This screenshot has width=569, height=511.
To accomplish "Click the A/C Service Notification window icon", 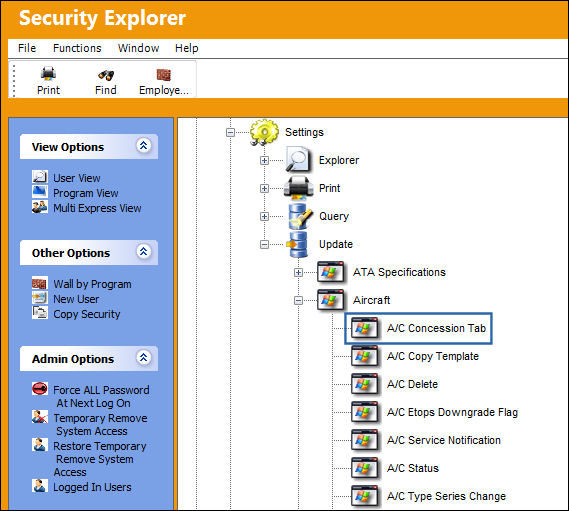I will tap(365, 440).
